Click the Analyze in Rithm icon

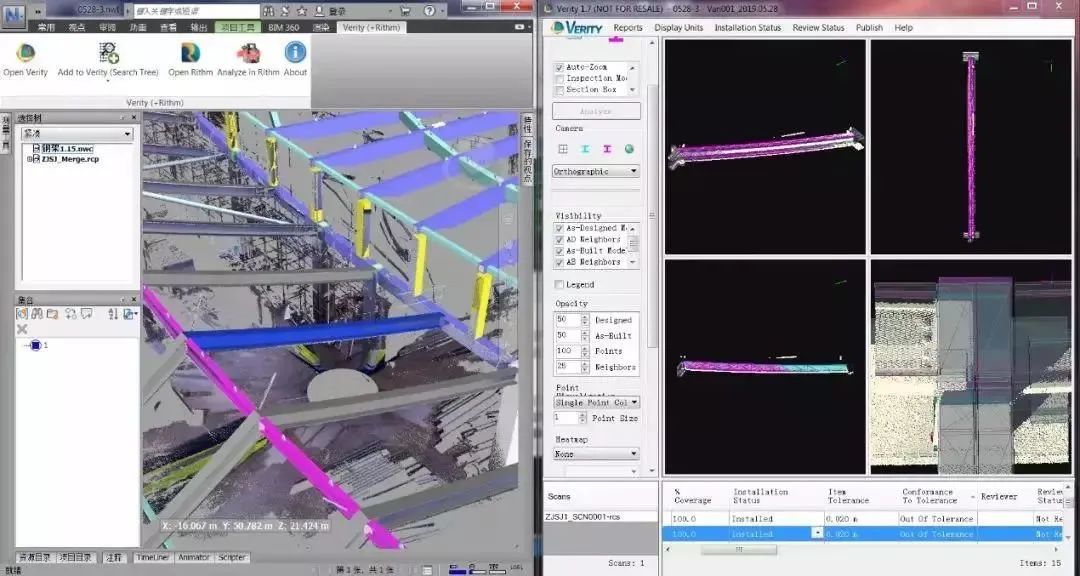[247, 53]
